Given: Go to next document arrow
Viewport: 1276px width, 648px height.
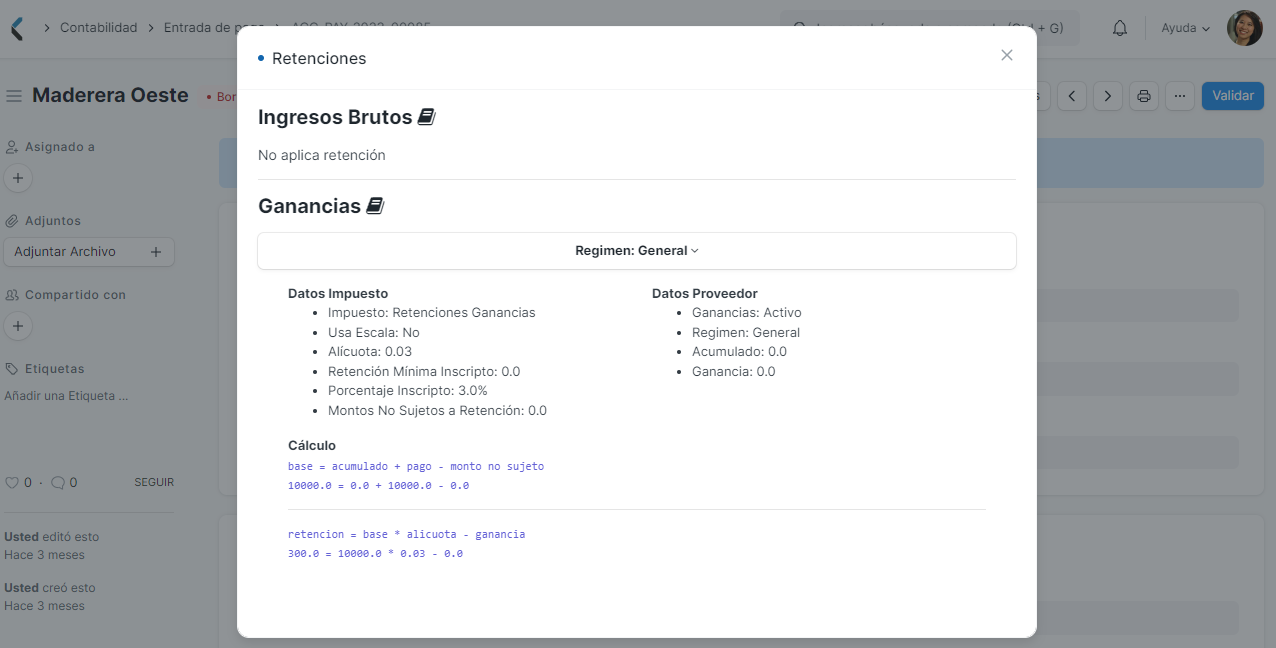Looking at the screenshot, I should click(x=1107, y=96).
